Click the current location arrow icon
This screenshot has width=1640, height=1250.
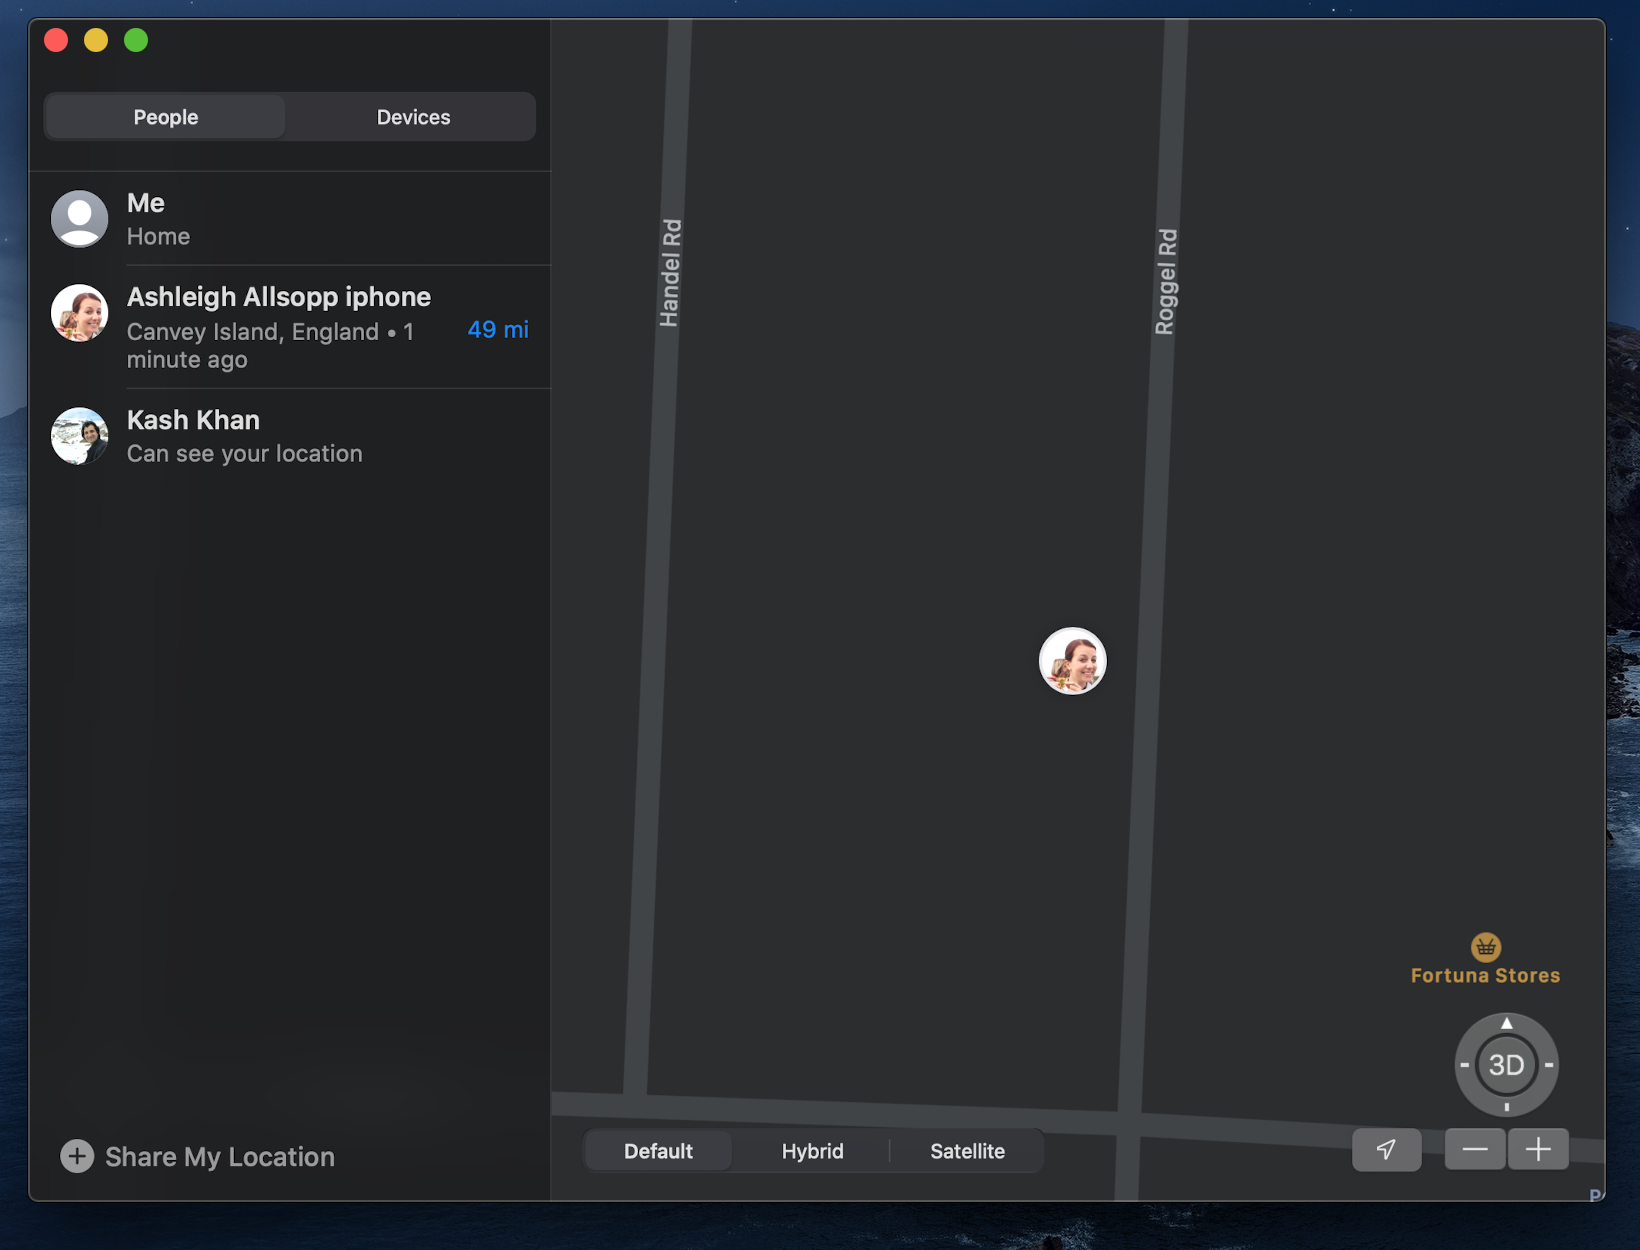tap(1386, 1150)
